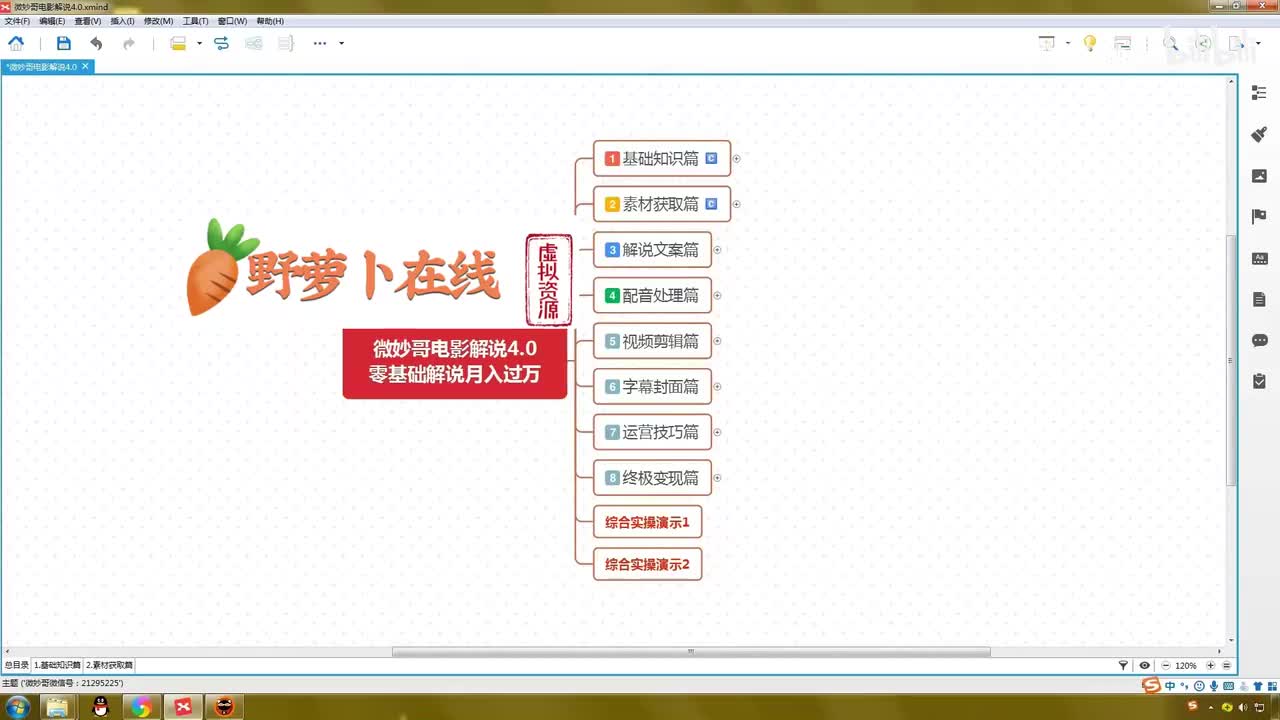Open the Themes Aa panel
The image size is (1280, 720).
click(x=1259, y=258)
